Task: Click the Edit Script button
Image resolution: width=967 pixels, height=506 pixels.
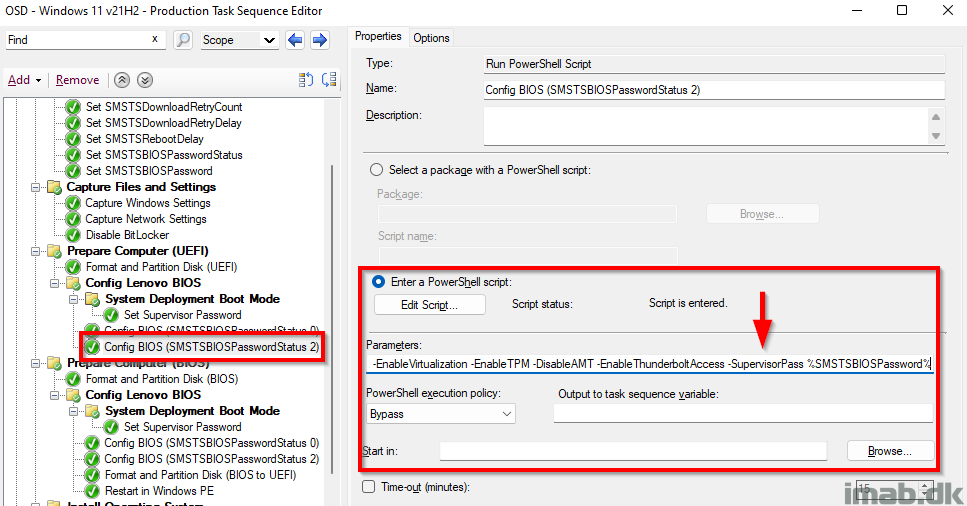Action: point(430,304)
